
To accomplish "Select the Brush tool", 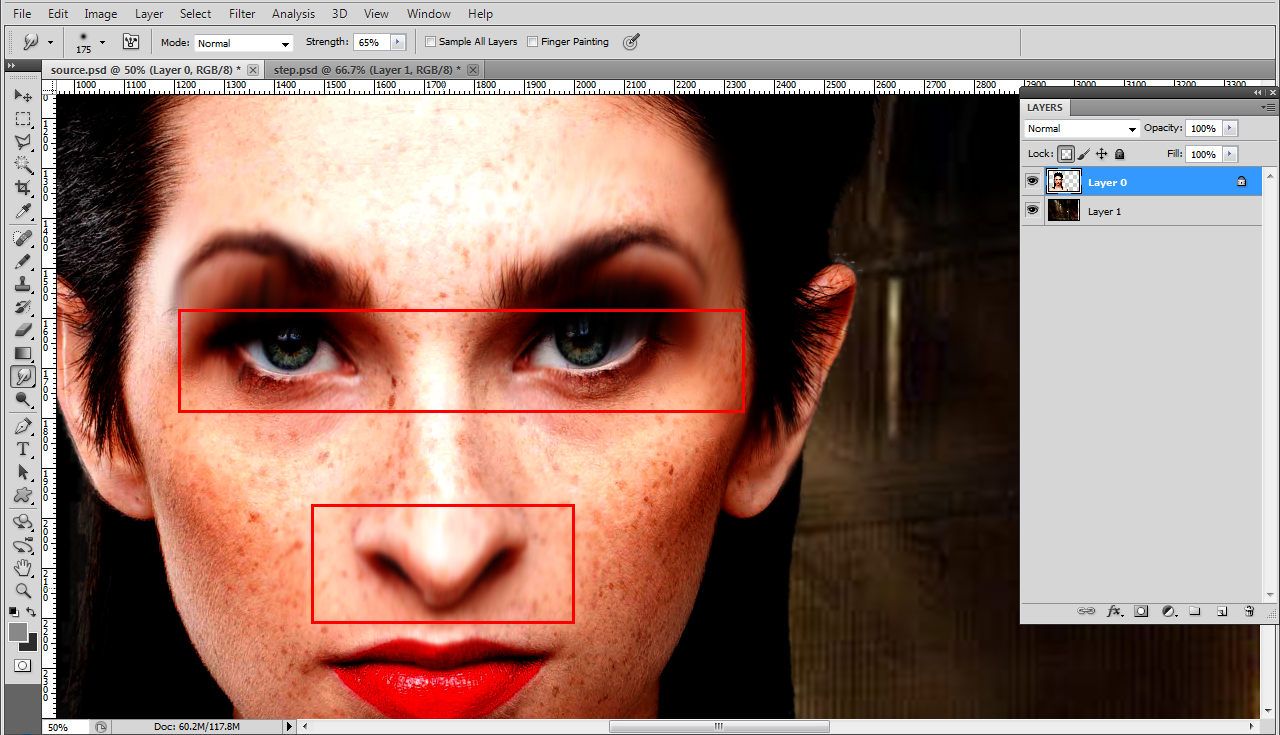I will pyautogui.click(x=23, y=261).
